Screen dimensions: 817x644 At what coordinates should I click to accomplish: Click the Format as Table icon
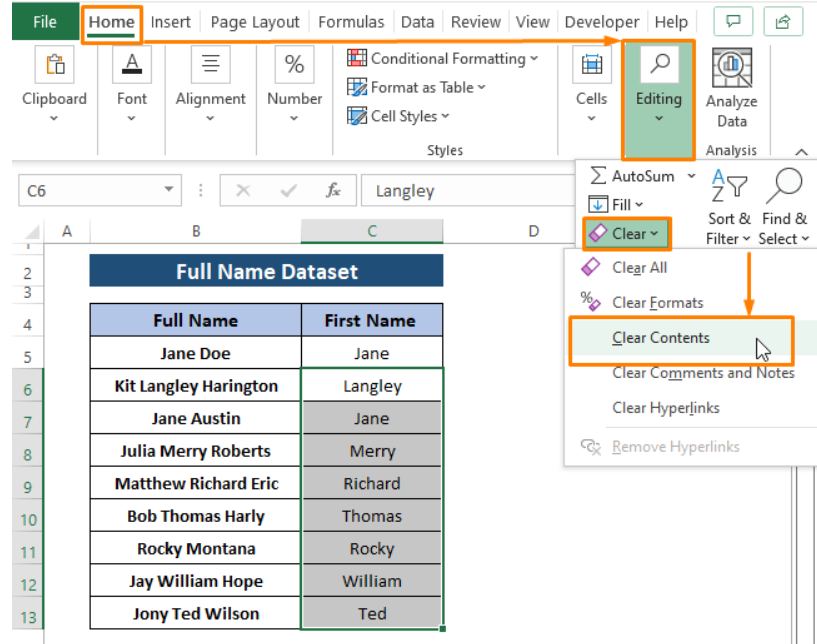coord(357,87)
